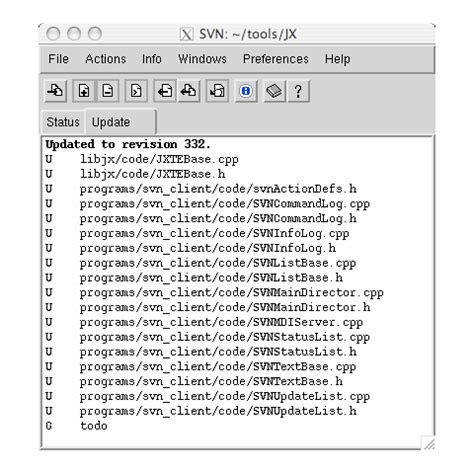Select the libjx/code/JXTEBase.cpp line
Viewport: 474px width, 474px height.
(x=142, y=159)
